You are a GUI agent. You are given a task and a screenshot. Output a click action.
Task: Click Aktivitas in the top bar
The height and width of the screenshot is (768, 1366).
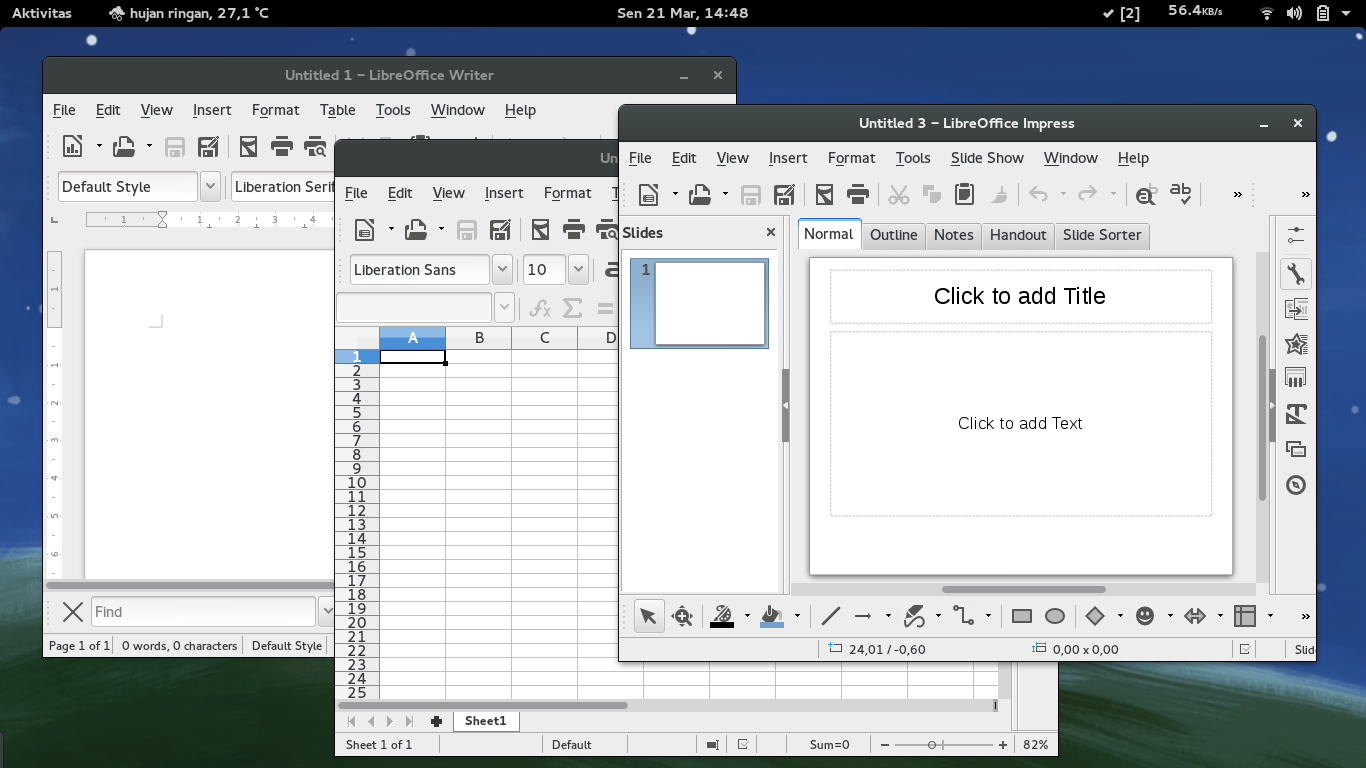(x=41, y=13)
